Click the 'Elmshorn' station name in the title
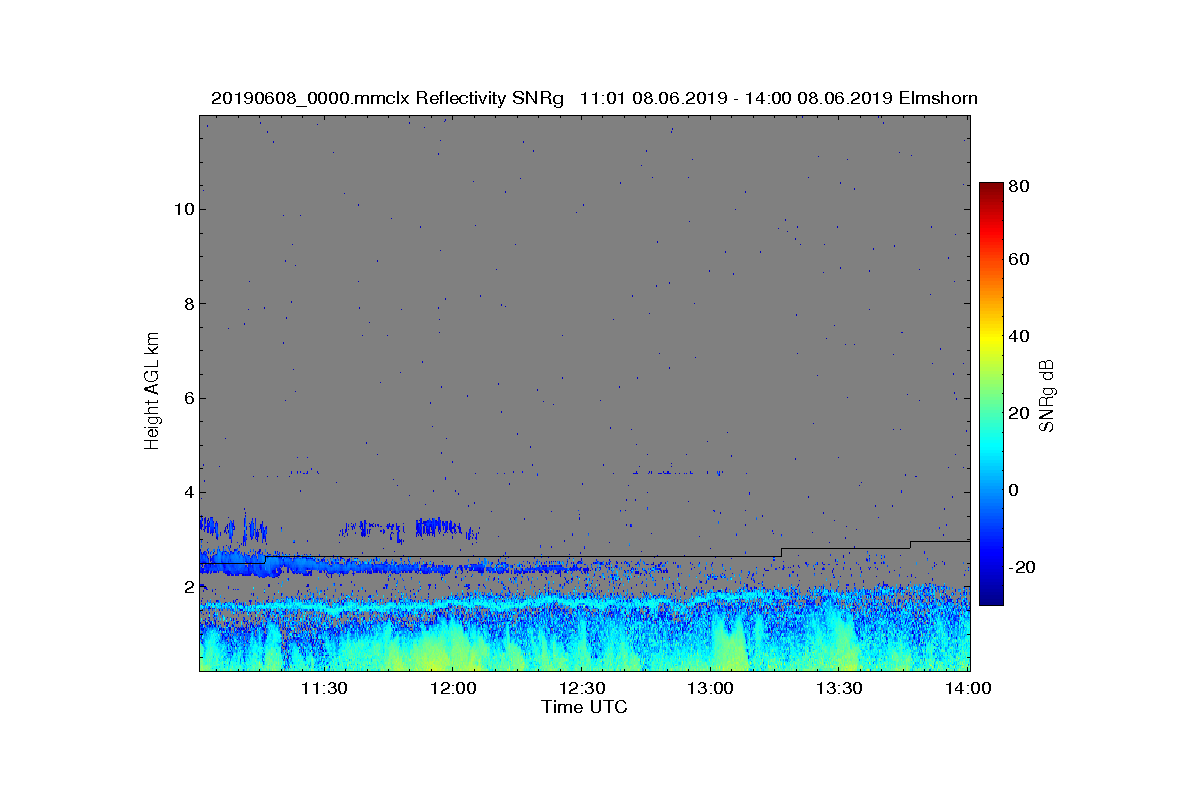This screenshot has height=800, width=1200. [938, 98]
